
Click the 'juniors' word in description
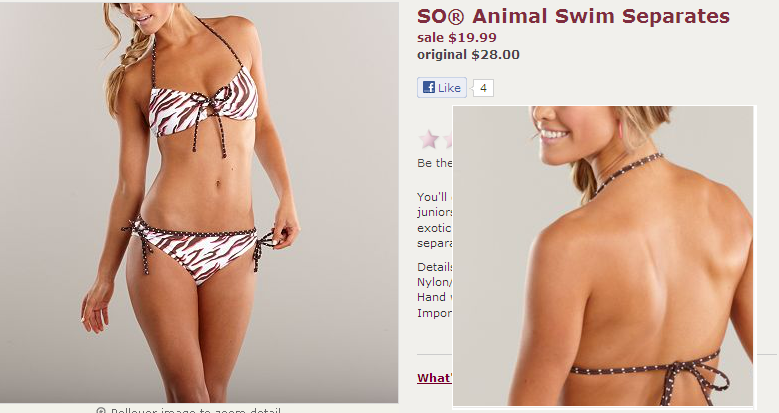point(435,212)
